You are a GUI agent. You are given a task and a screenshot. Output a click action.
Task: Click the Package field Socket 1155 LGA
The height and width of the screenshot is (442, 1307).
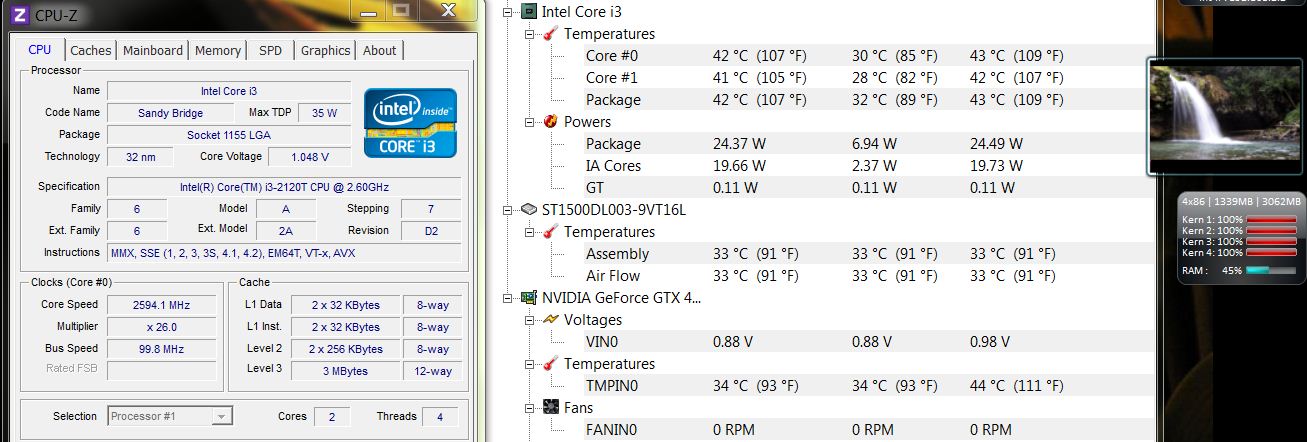[229, 135]
